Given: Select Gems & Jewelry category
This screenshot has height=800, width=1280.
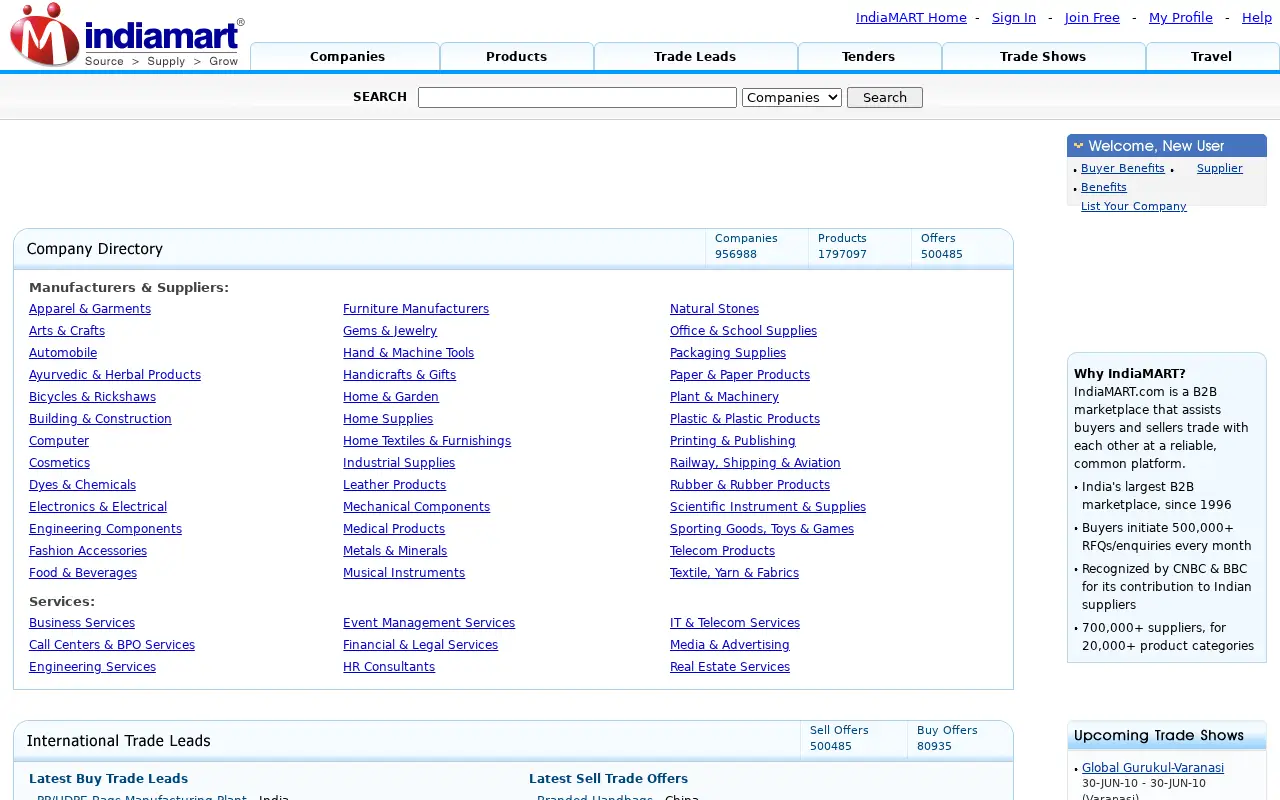Looking at the screenshot, I should pos(390,331).
